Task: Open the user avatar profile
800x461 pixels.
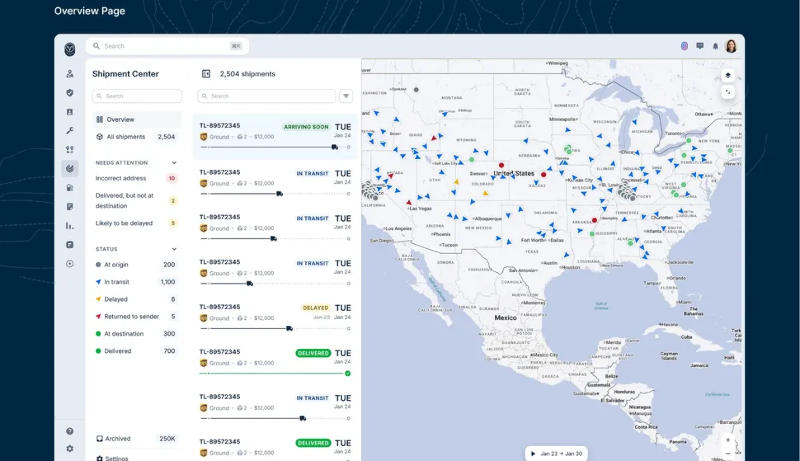Action: tap(731, 46)
